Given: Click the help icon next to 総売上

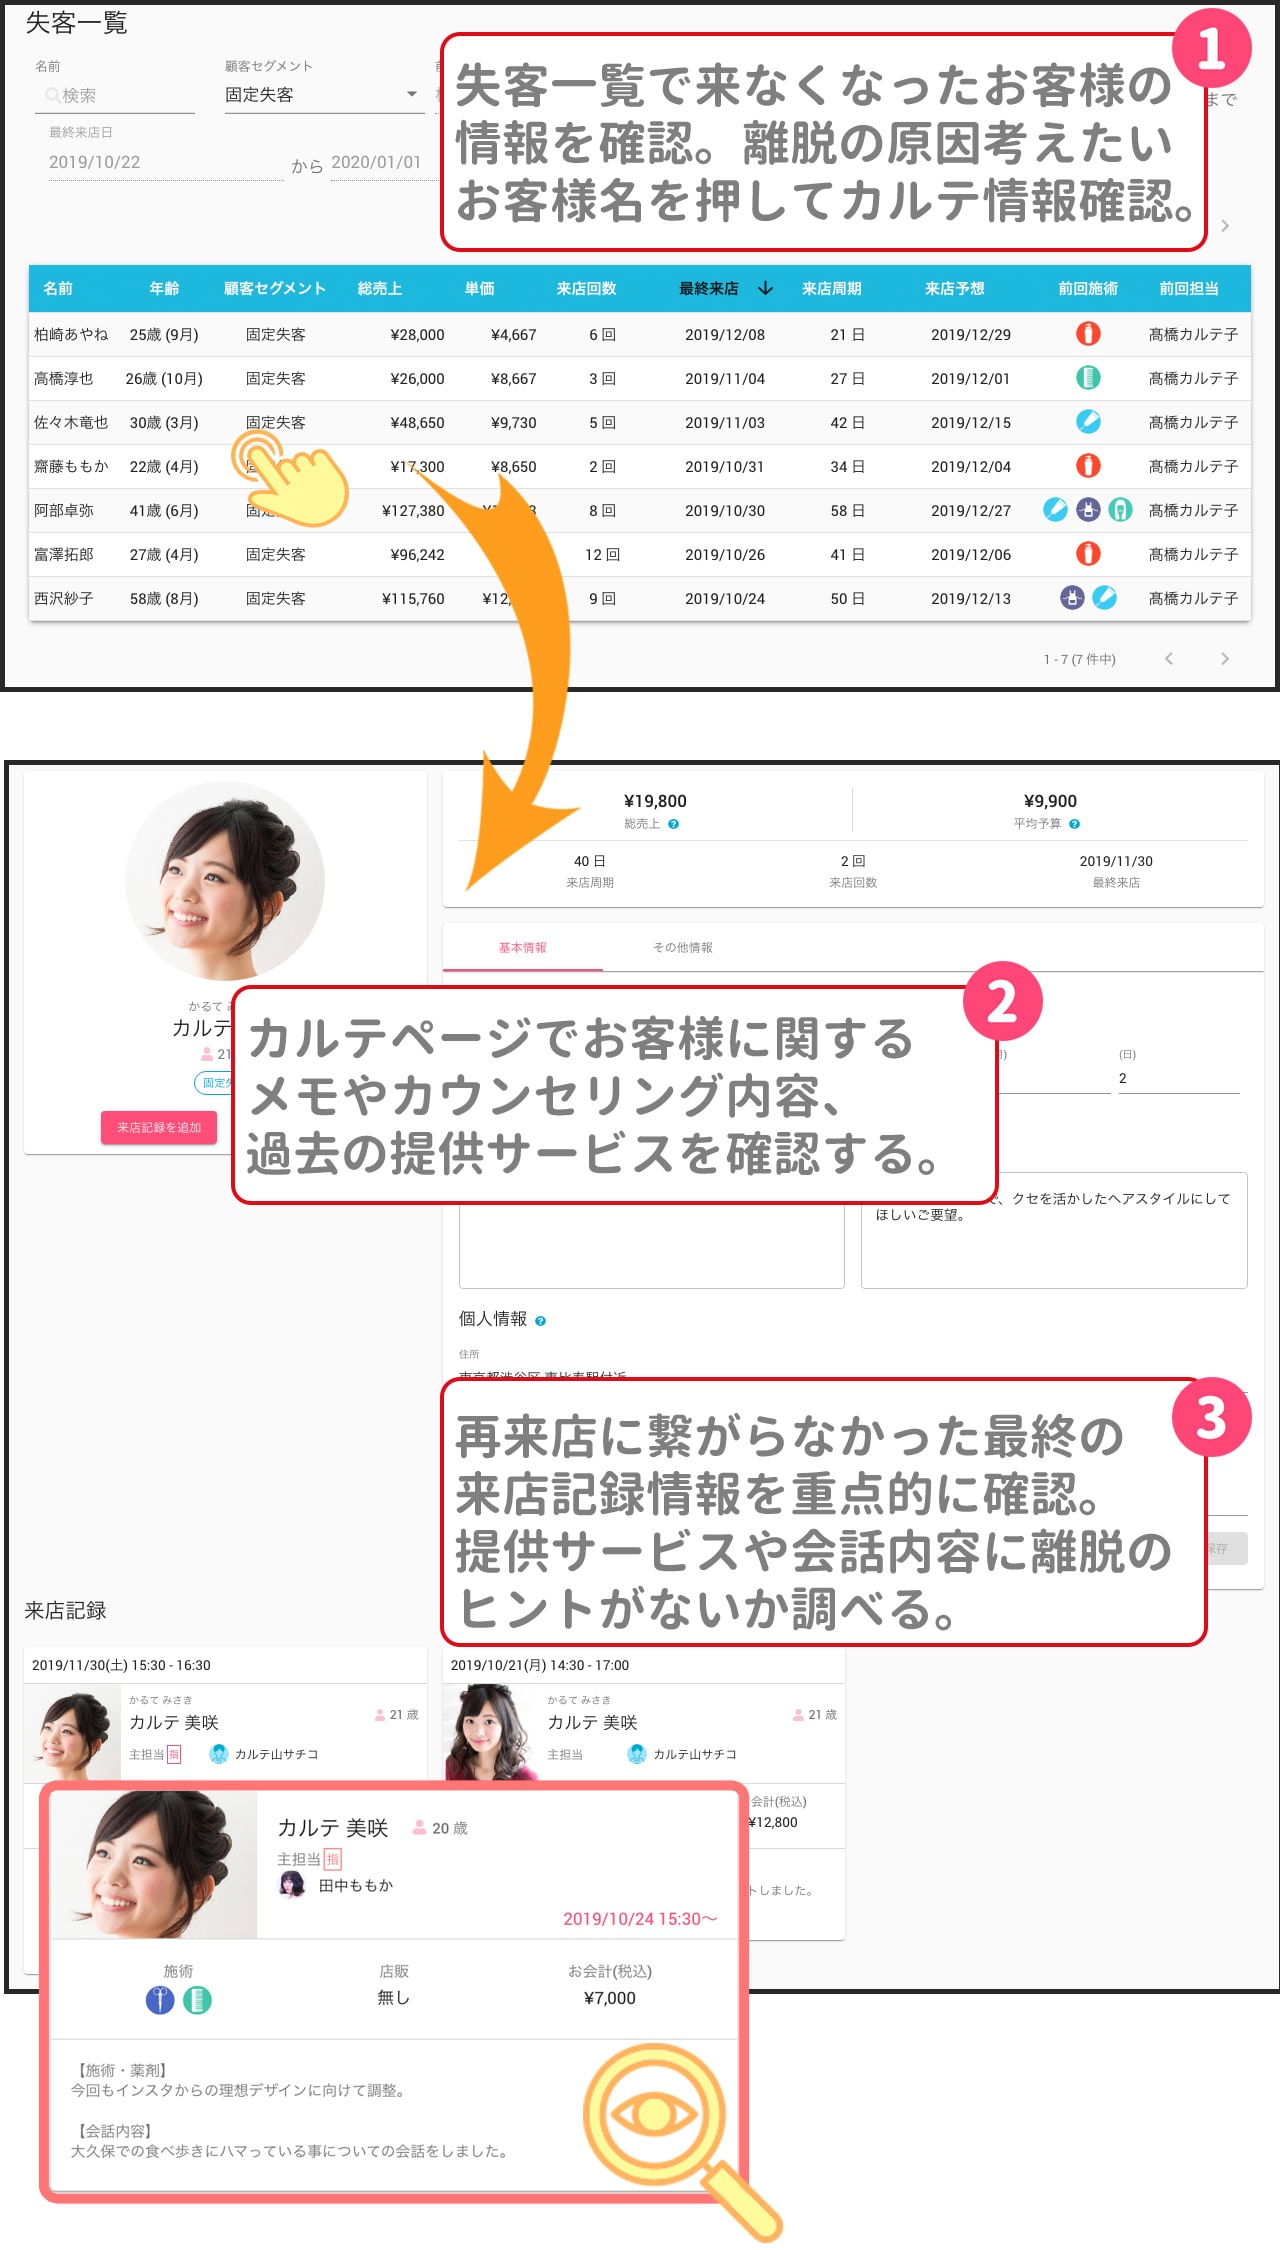Looking at the screenshot, I should [x=673, y=824].
